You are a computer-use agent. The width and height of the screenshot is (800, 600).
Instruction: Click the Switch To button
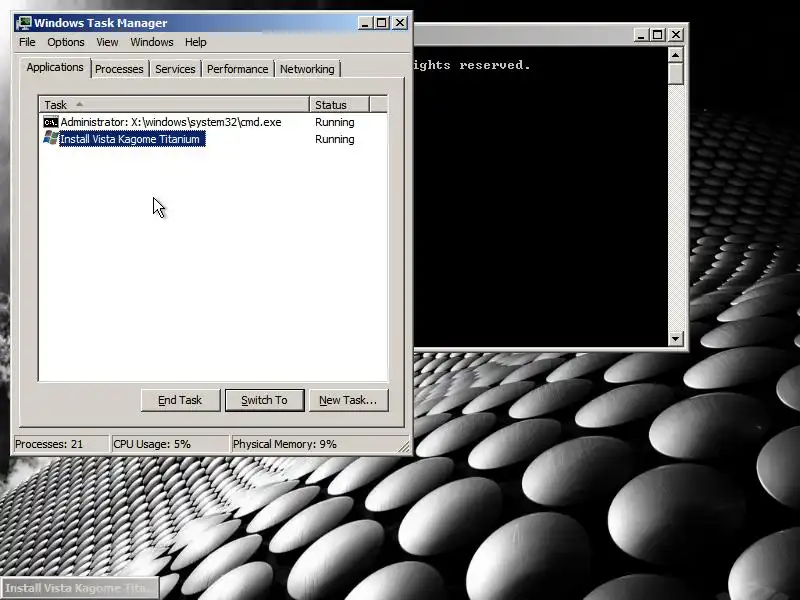[x=264, y=400]
